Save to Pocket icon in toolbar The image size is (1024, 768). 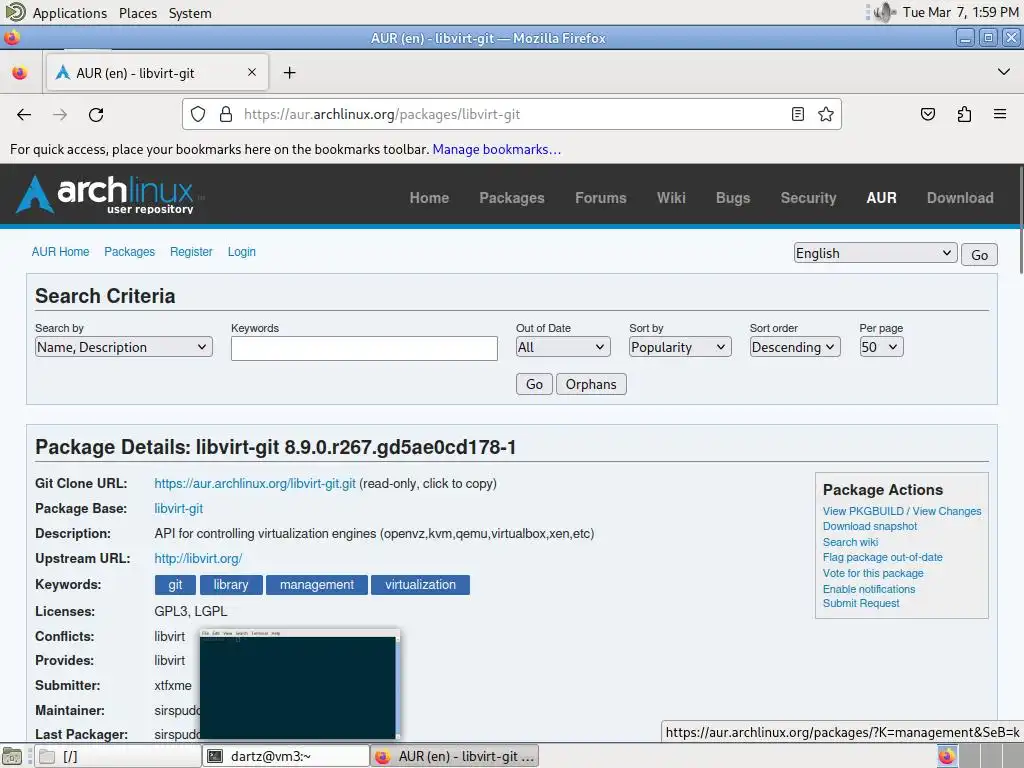928,114
